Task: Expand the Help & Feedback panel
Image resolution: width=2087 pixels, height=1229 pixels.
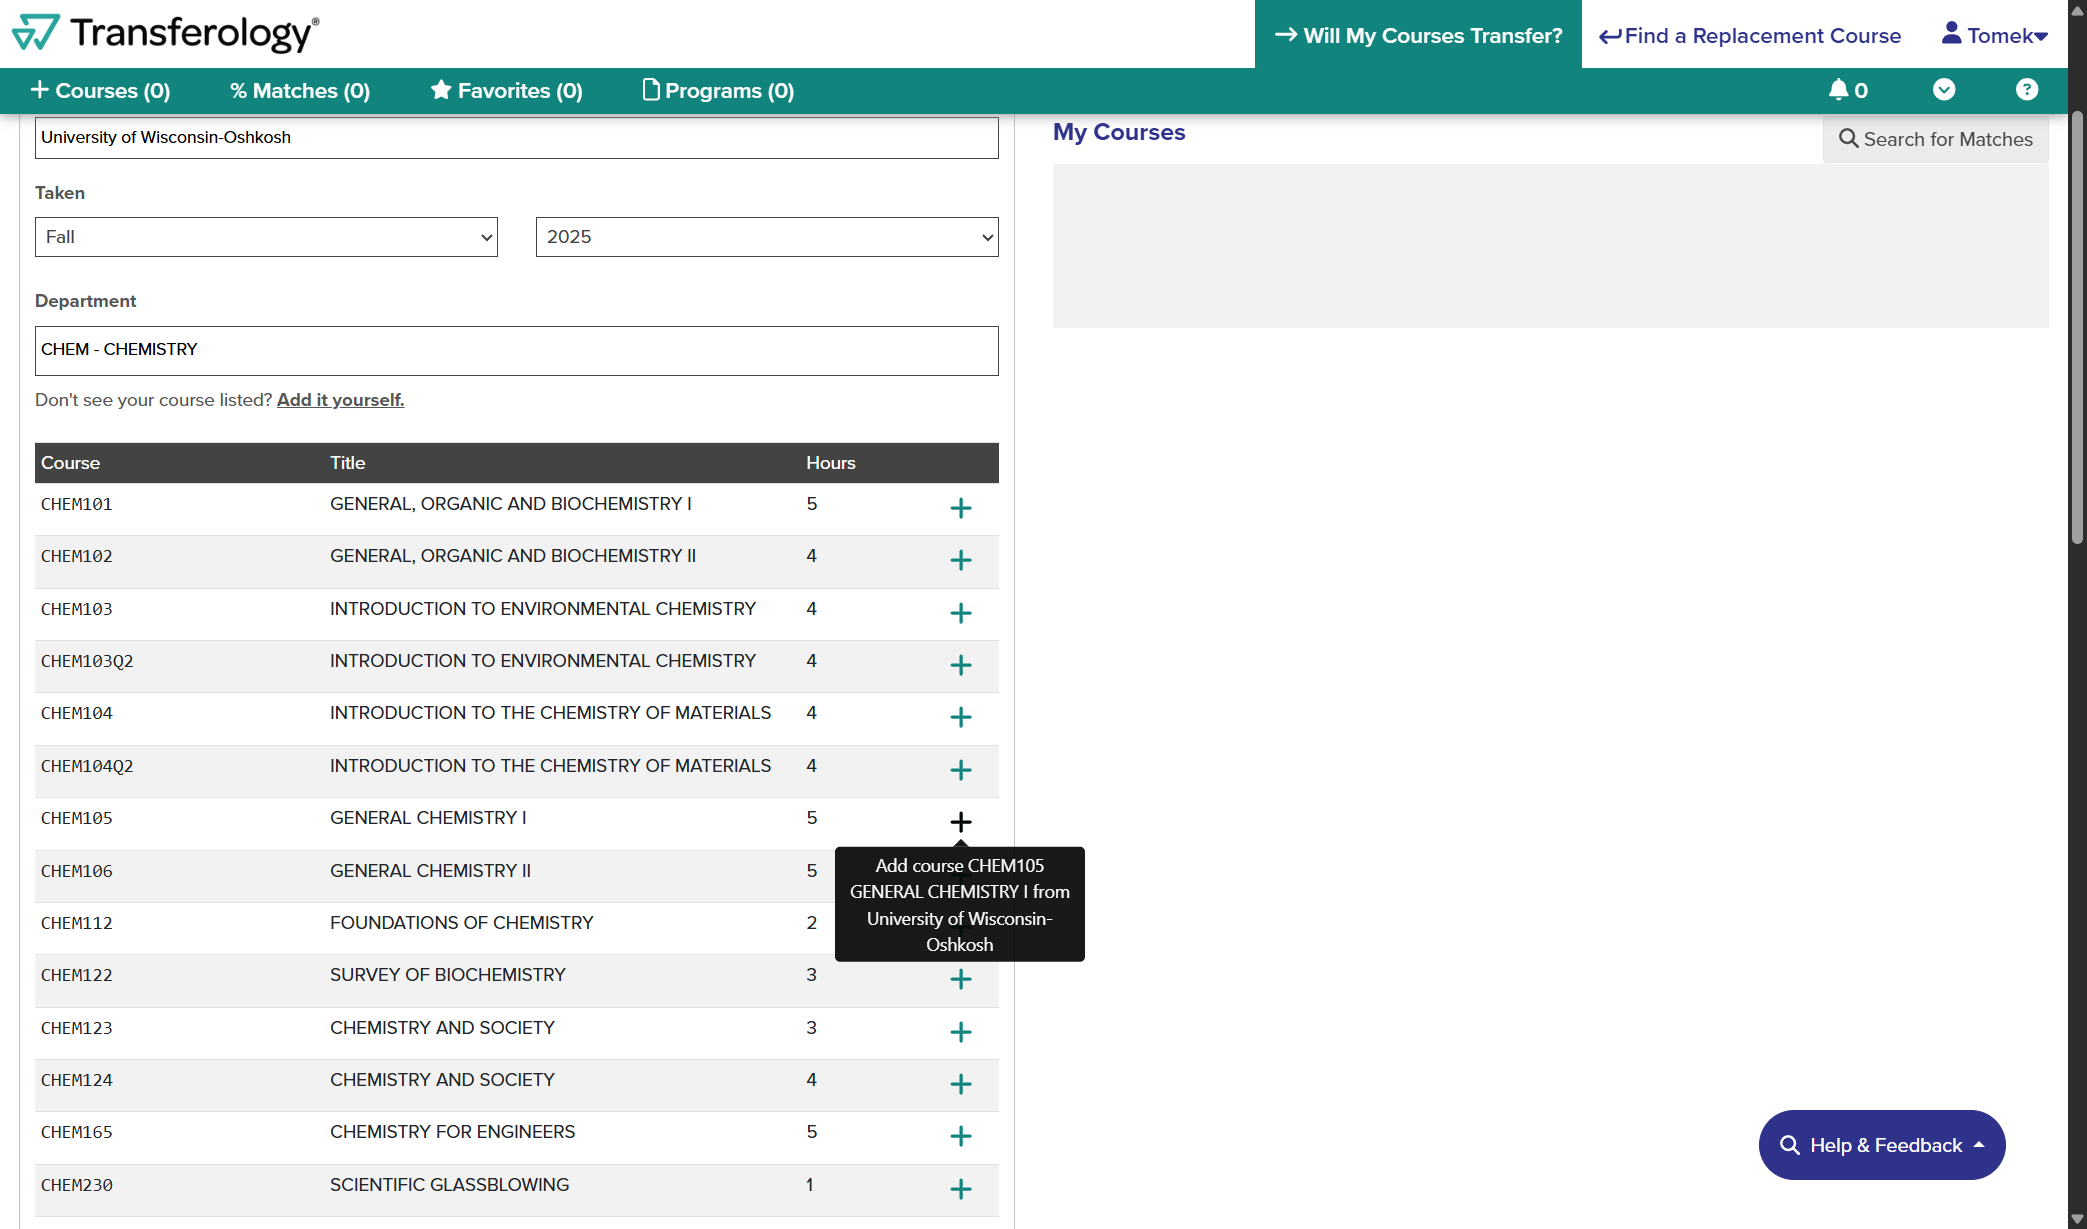Action: [x=1881, y=1145]
